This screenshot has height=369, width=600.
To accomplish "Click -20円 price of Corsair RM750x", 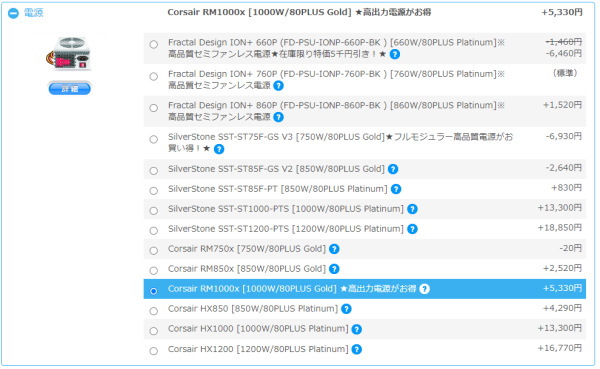I will [x=571, y=248].
